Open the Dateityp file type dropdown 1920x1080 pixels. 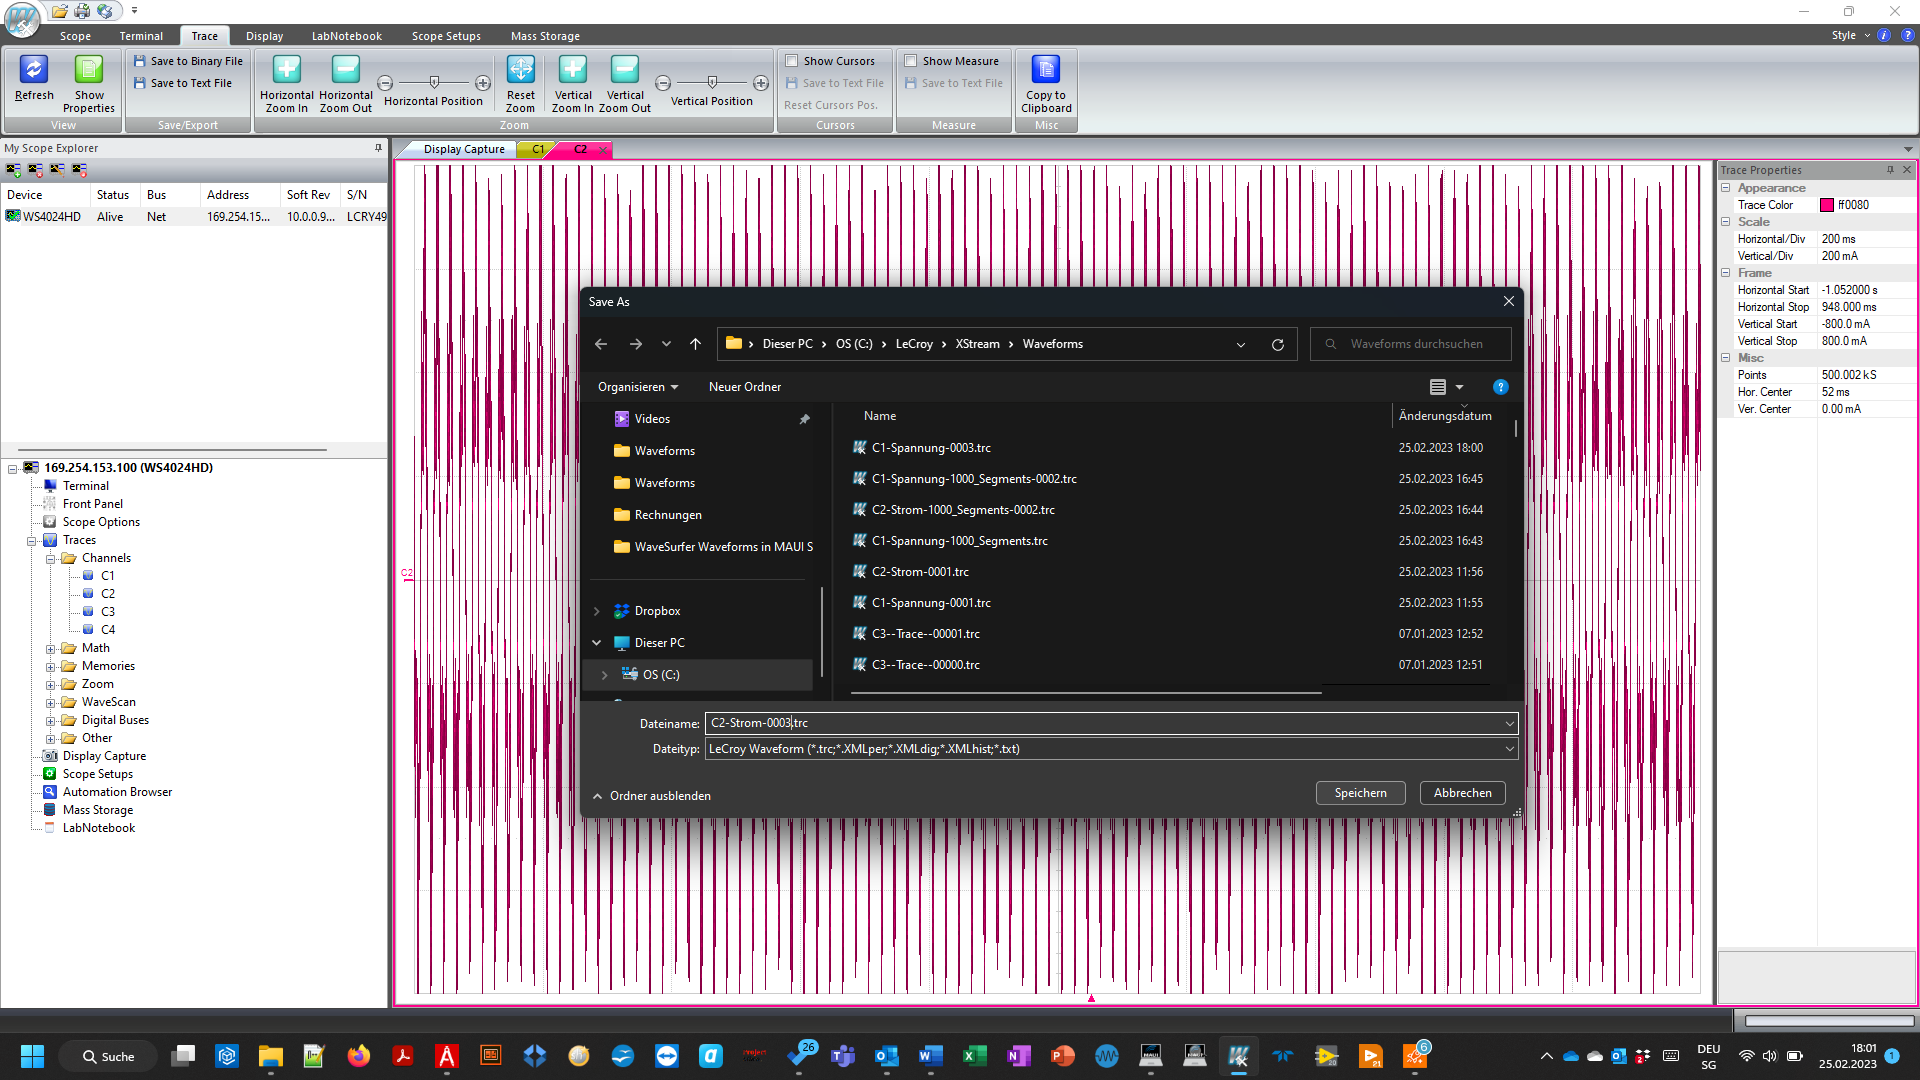coord(1509,749)
